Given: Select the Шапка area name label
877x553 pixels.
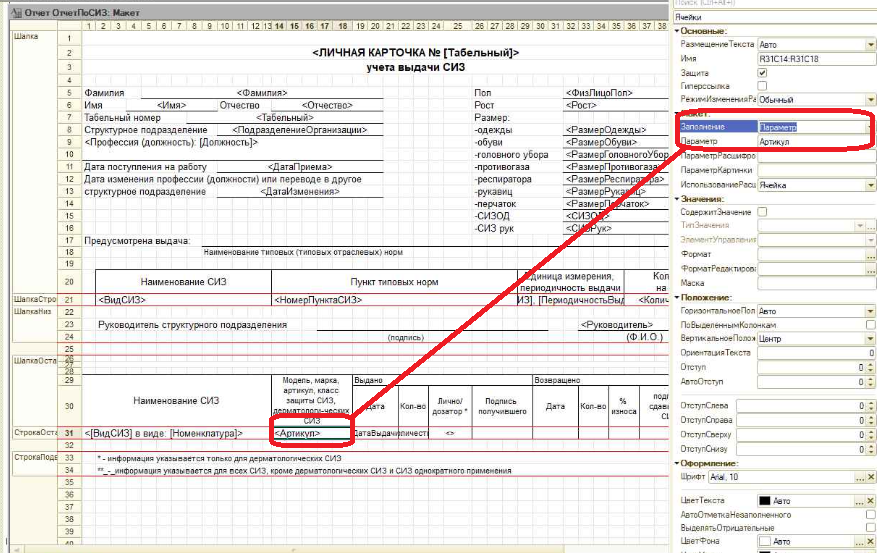Looking at the screenshot, I should tap(26, 36).
